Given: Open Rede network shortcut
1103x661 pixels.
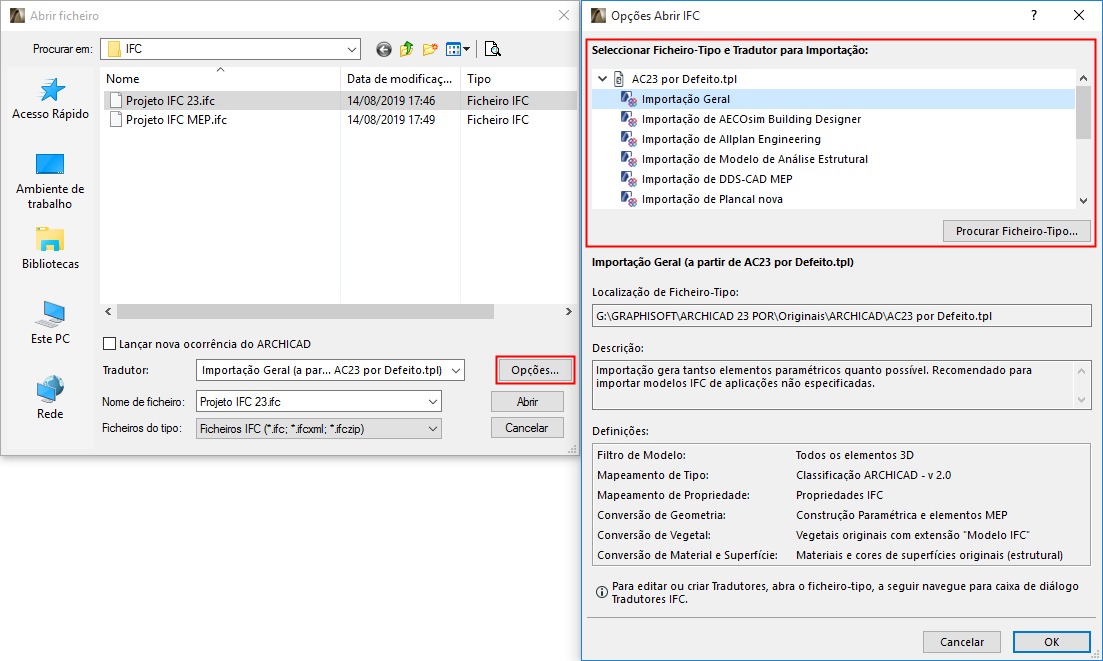Looking at the screenshot, I should (50, 398).
